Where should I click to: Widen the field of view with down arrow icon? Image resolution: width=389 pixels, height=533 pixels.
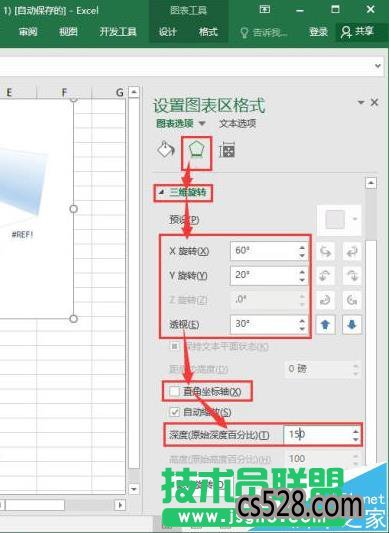click(352, 325)
